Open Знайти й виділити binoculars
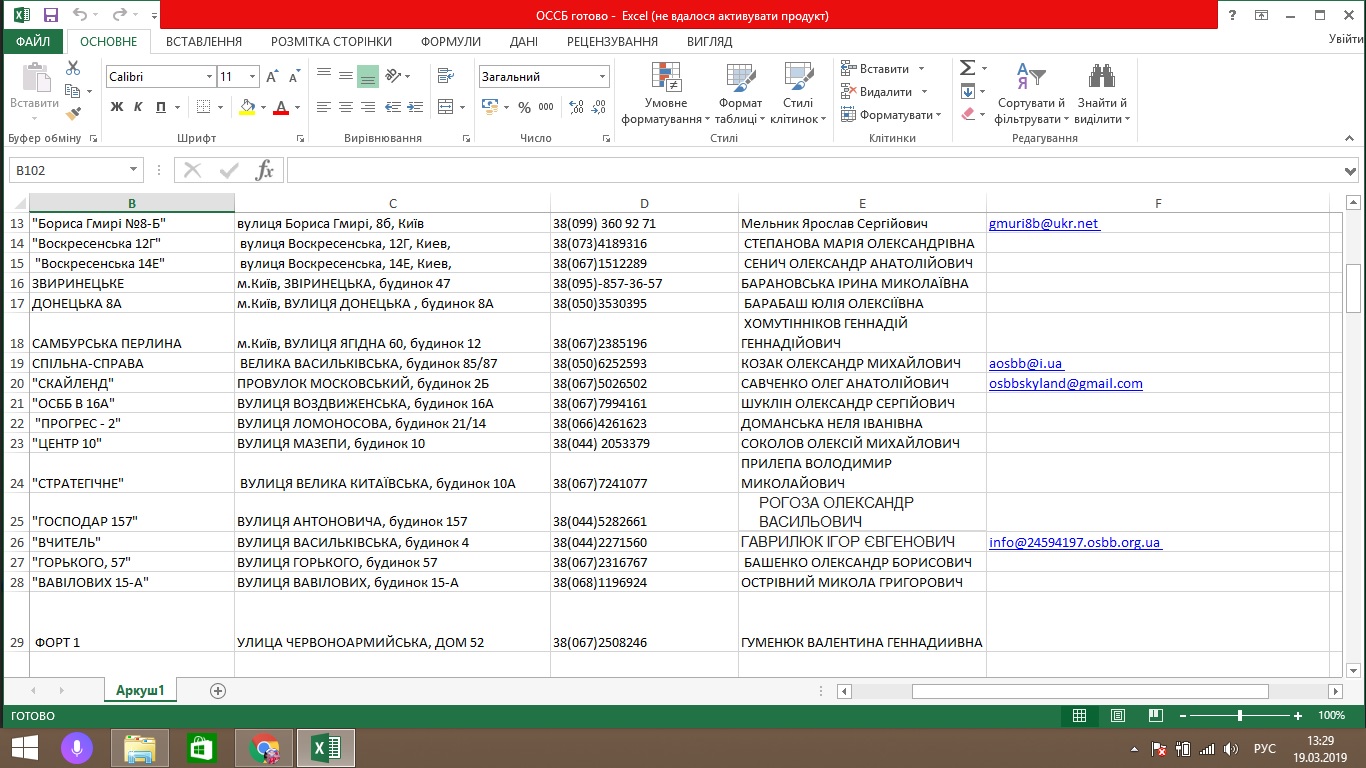1366x768 pixels. tap(1102, 94)
